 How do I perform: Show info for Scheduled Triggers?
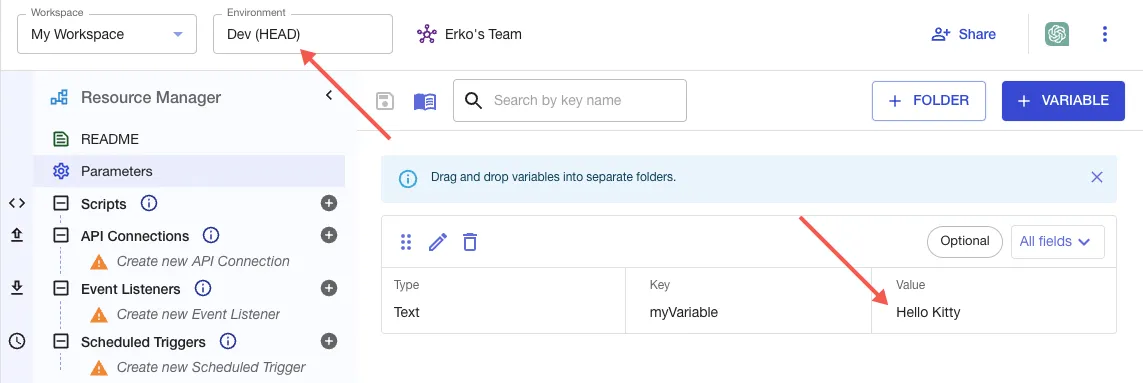[x=228, y=341]
